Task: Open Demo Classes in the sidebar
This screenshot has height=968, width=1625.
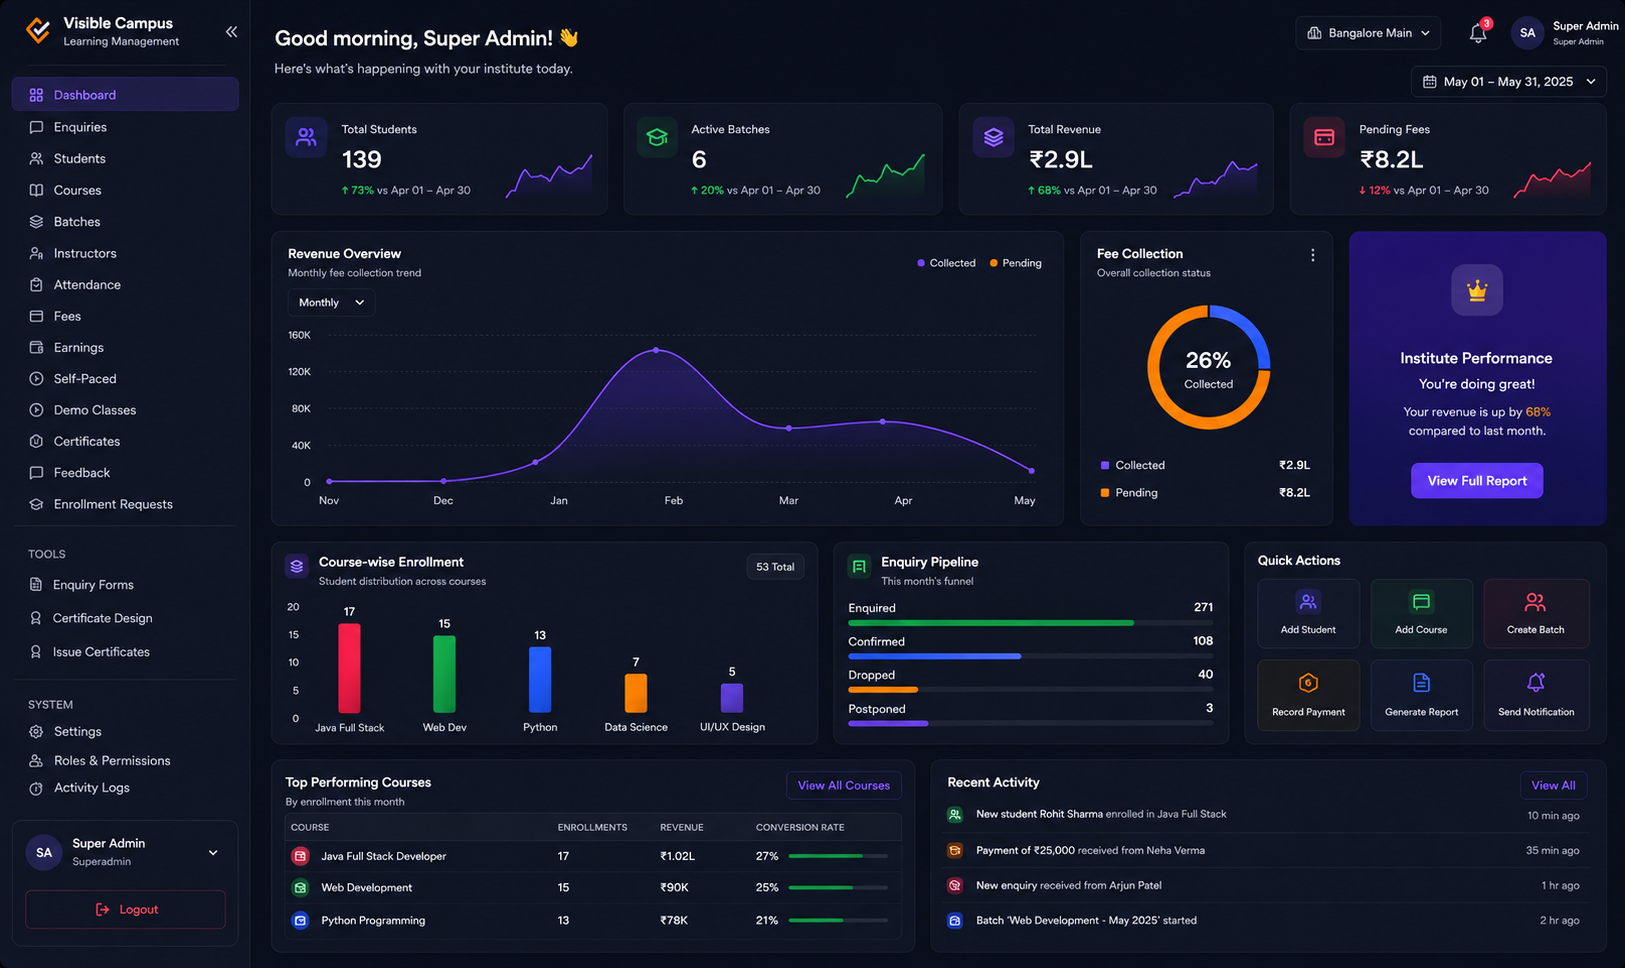Action: [x=125, y=410]
